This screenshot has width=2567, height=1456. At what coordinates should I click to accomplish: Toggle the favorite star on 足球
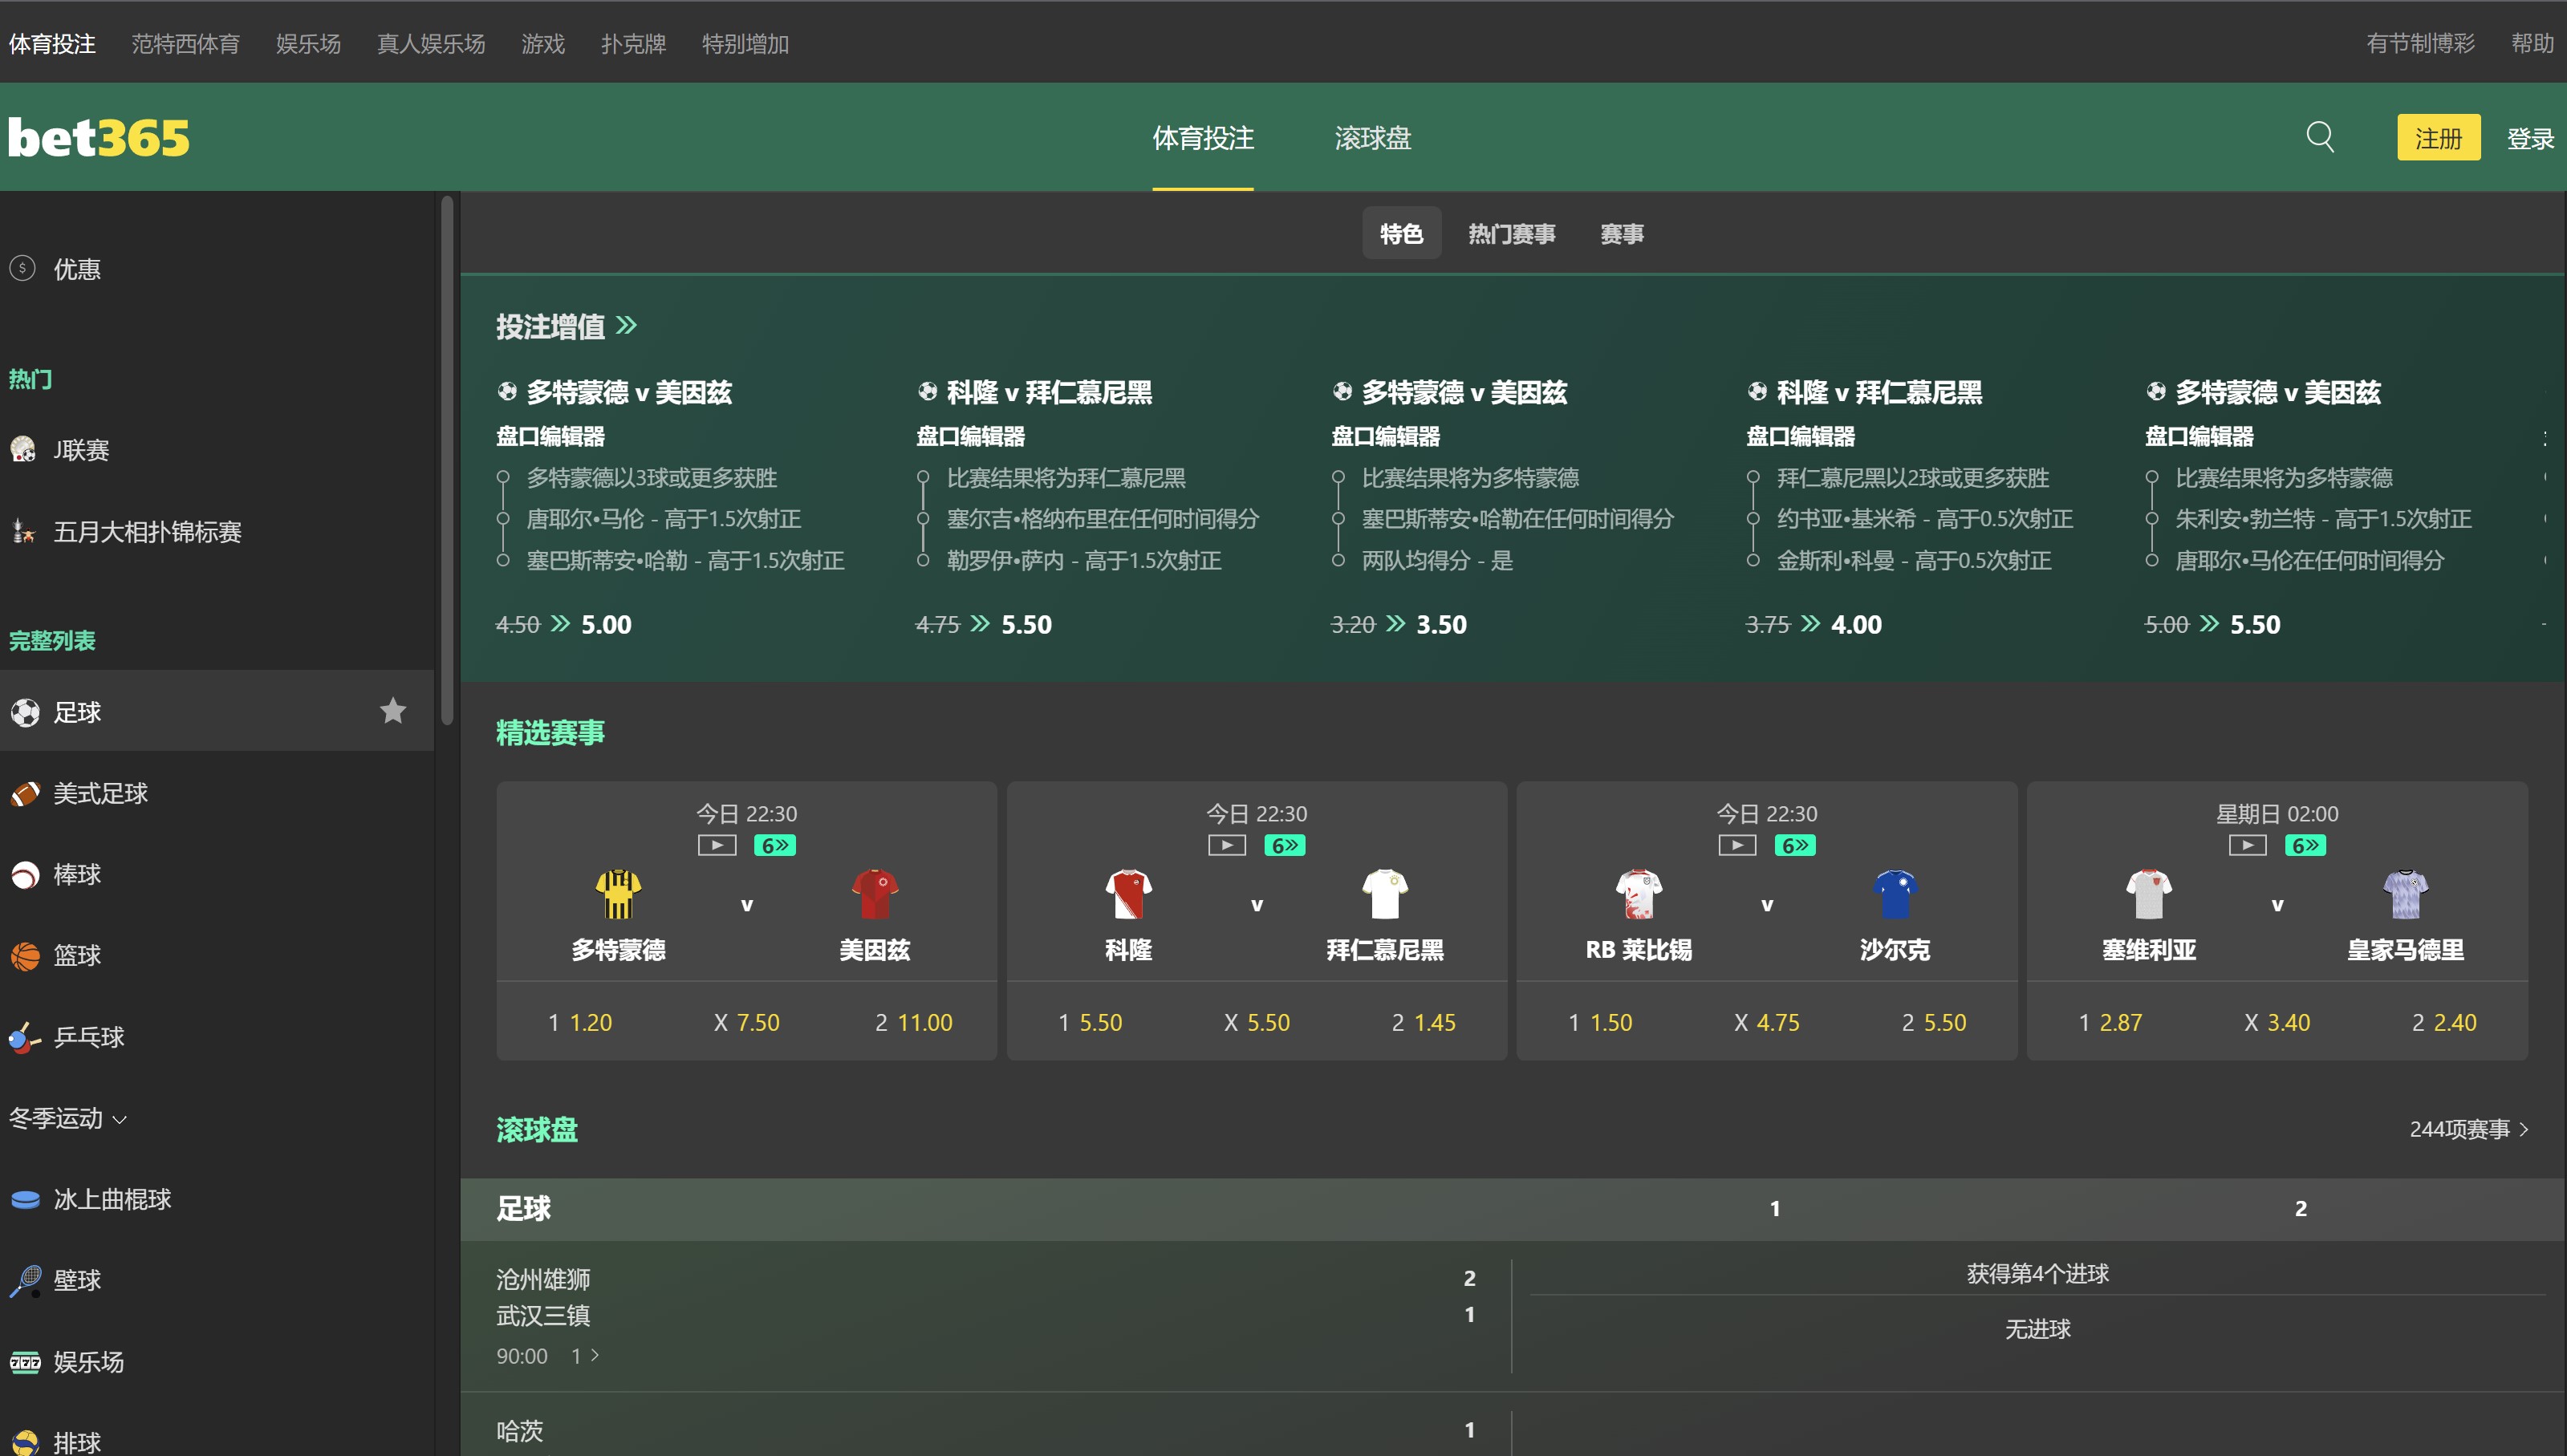click(x=393, y=710)
